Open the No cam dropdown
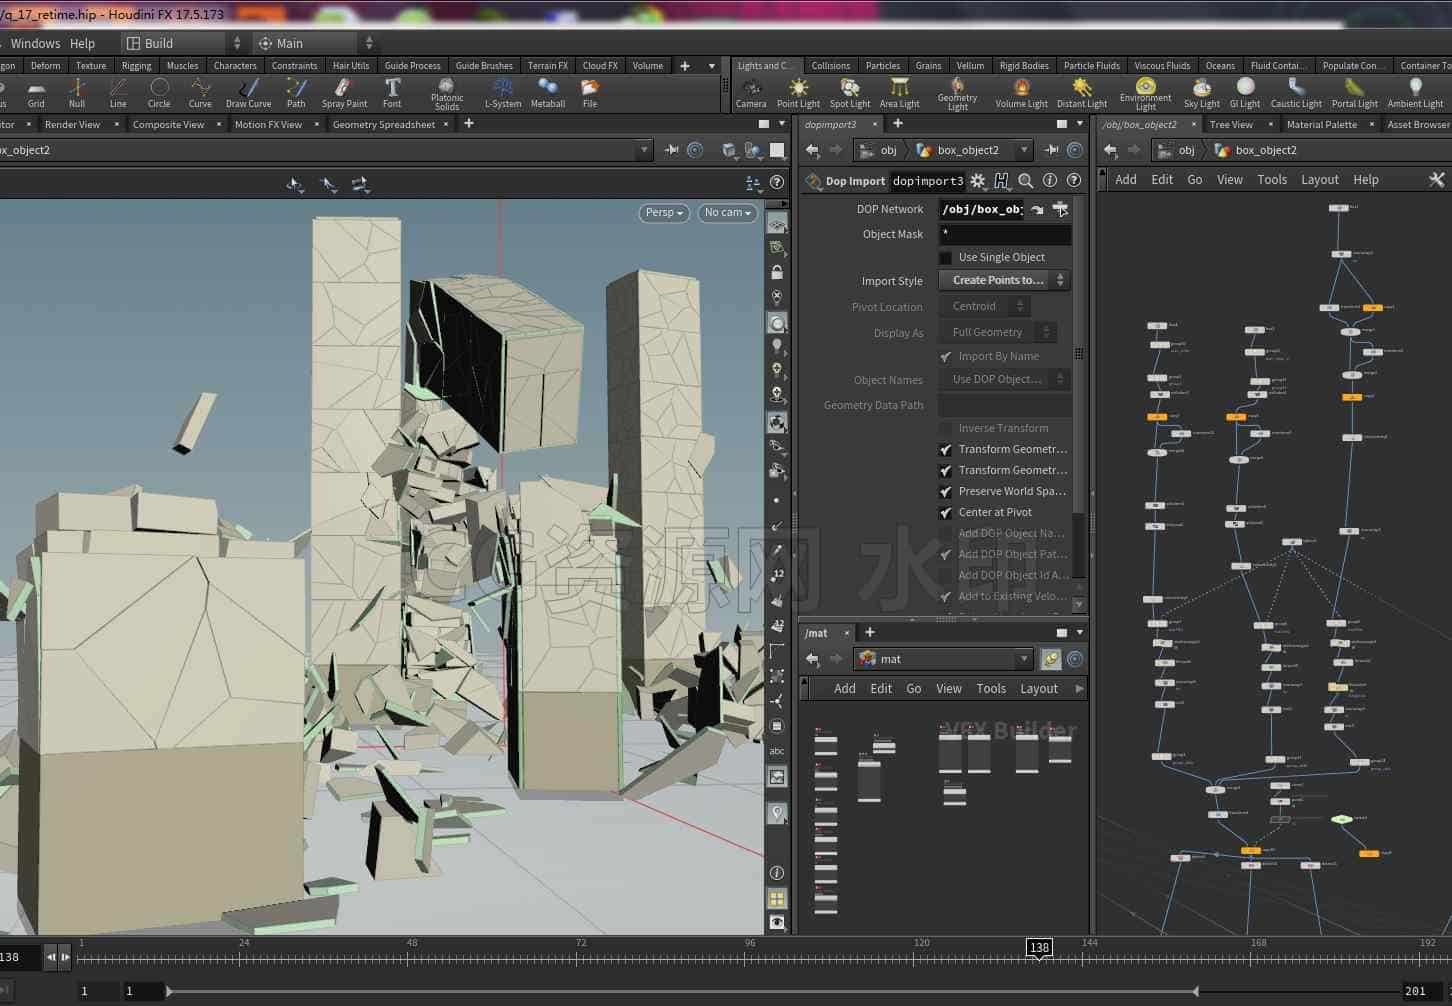The height and width of the screenshot is (1006, 1452). (x=727, y=213)
